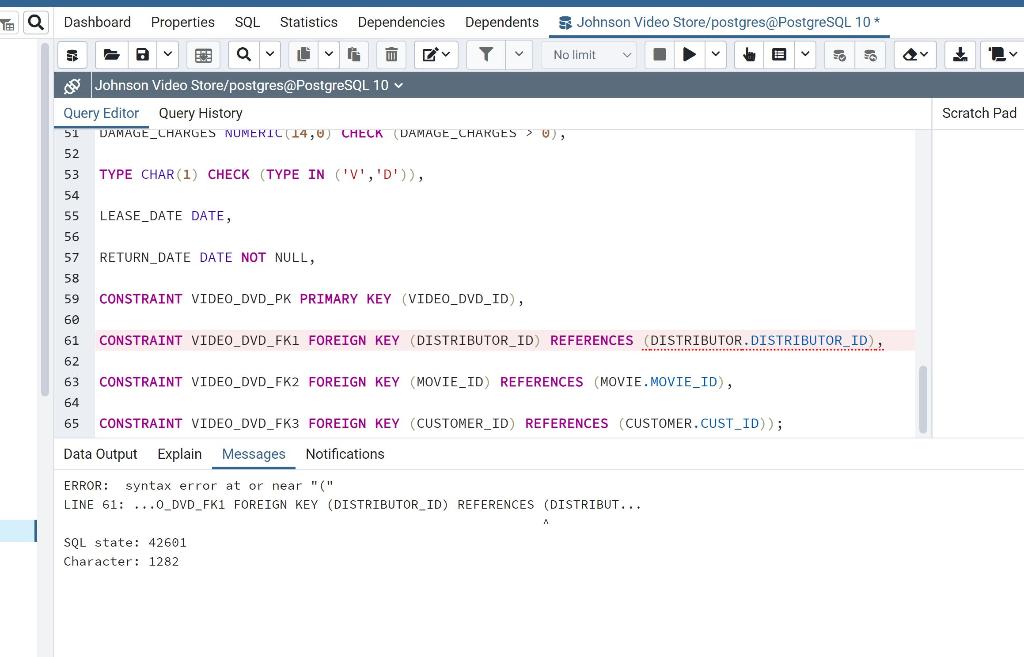Rollback the transaction
The width and height of the screenshot is (1024, 657).
[868, 55]
